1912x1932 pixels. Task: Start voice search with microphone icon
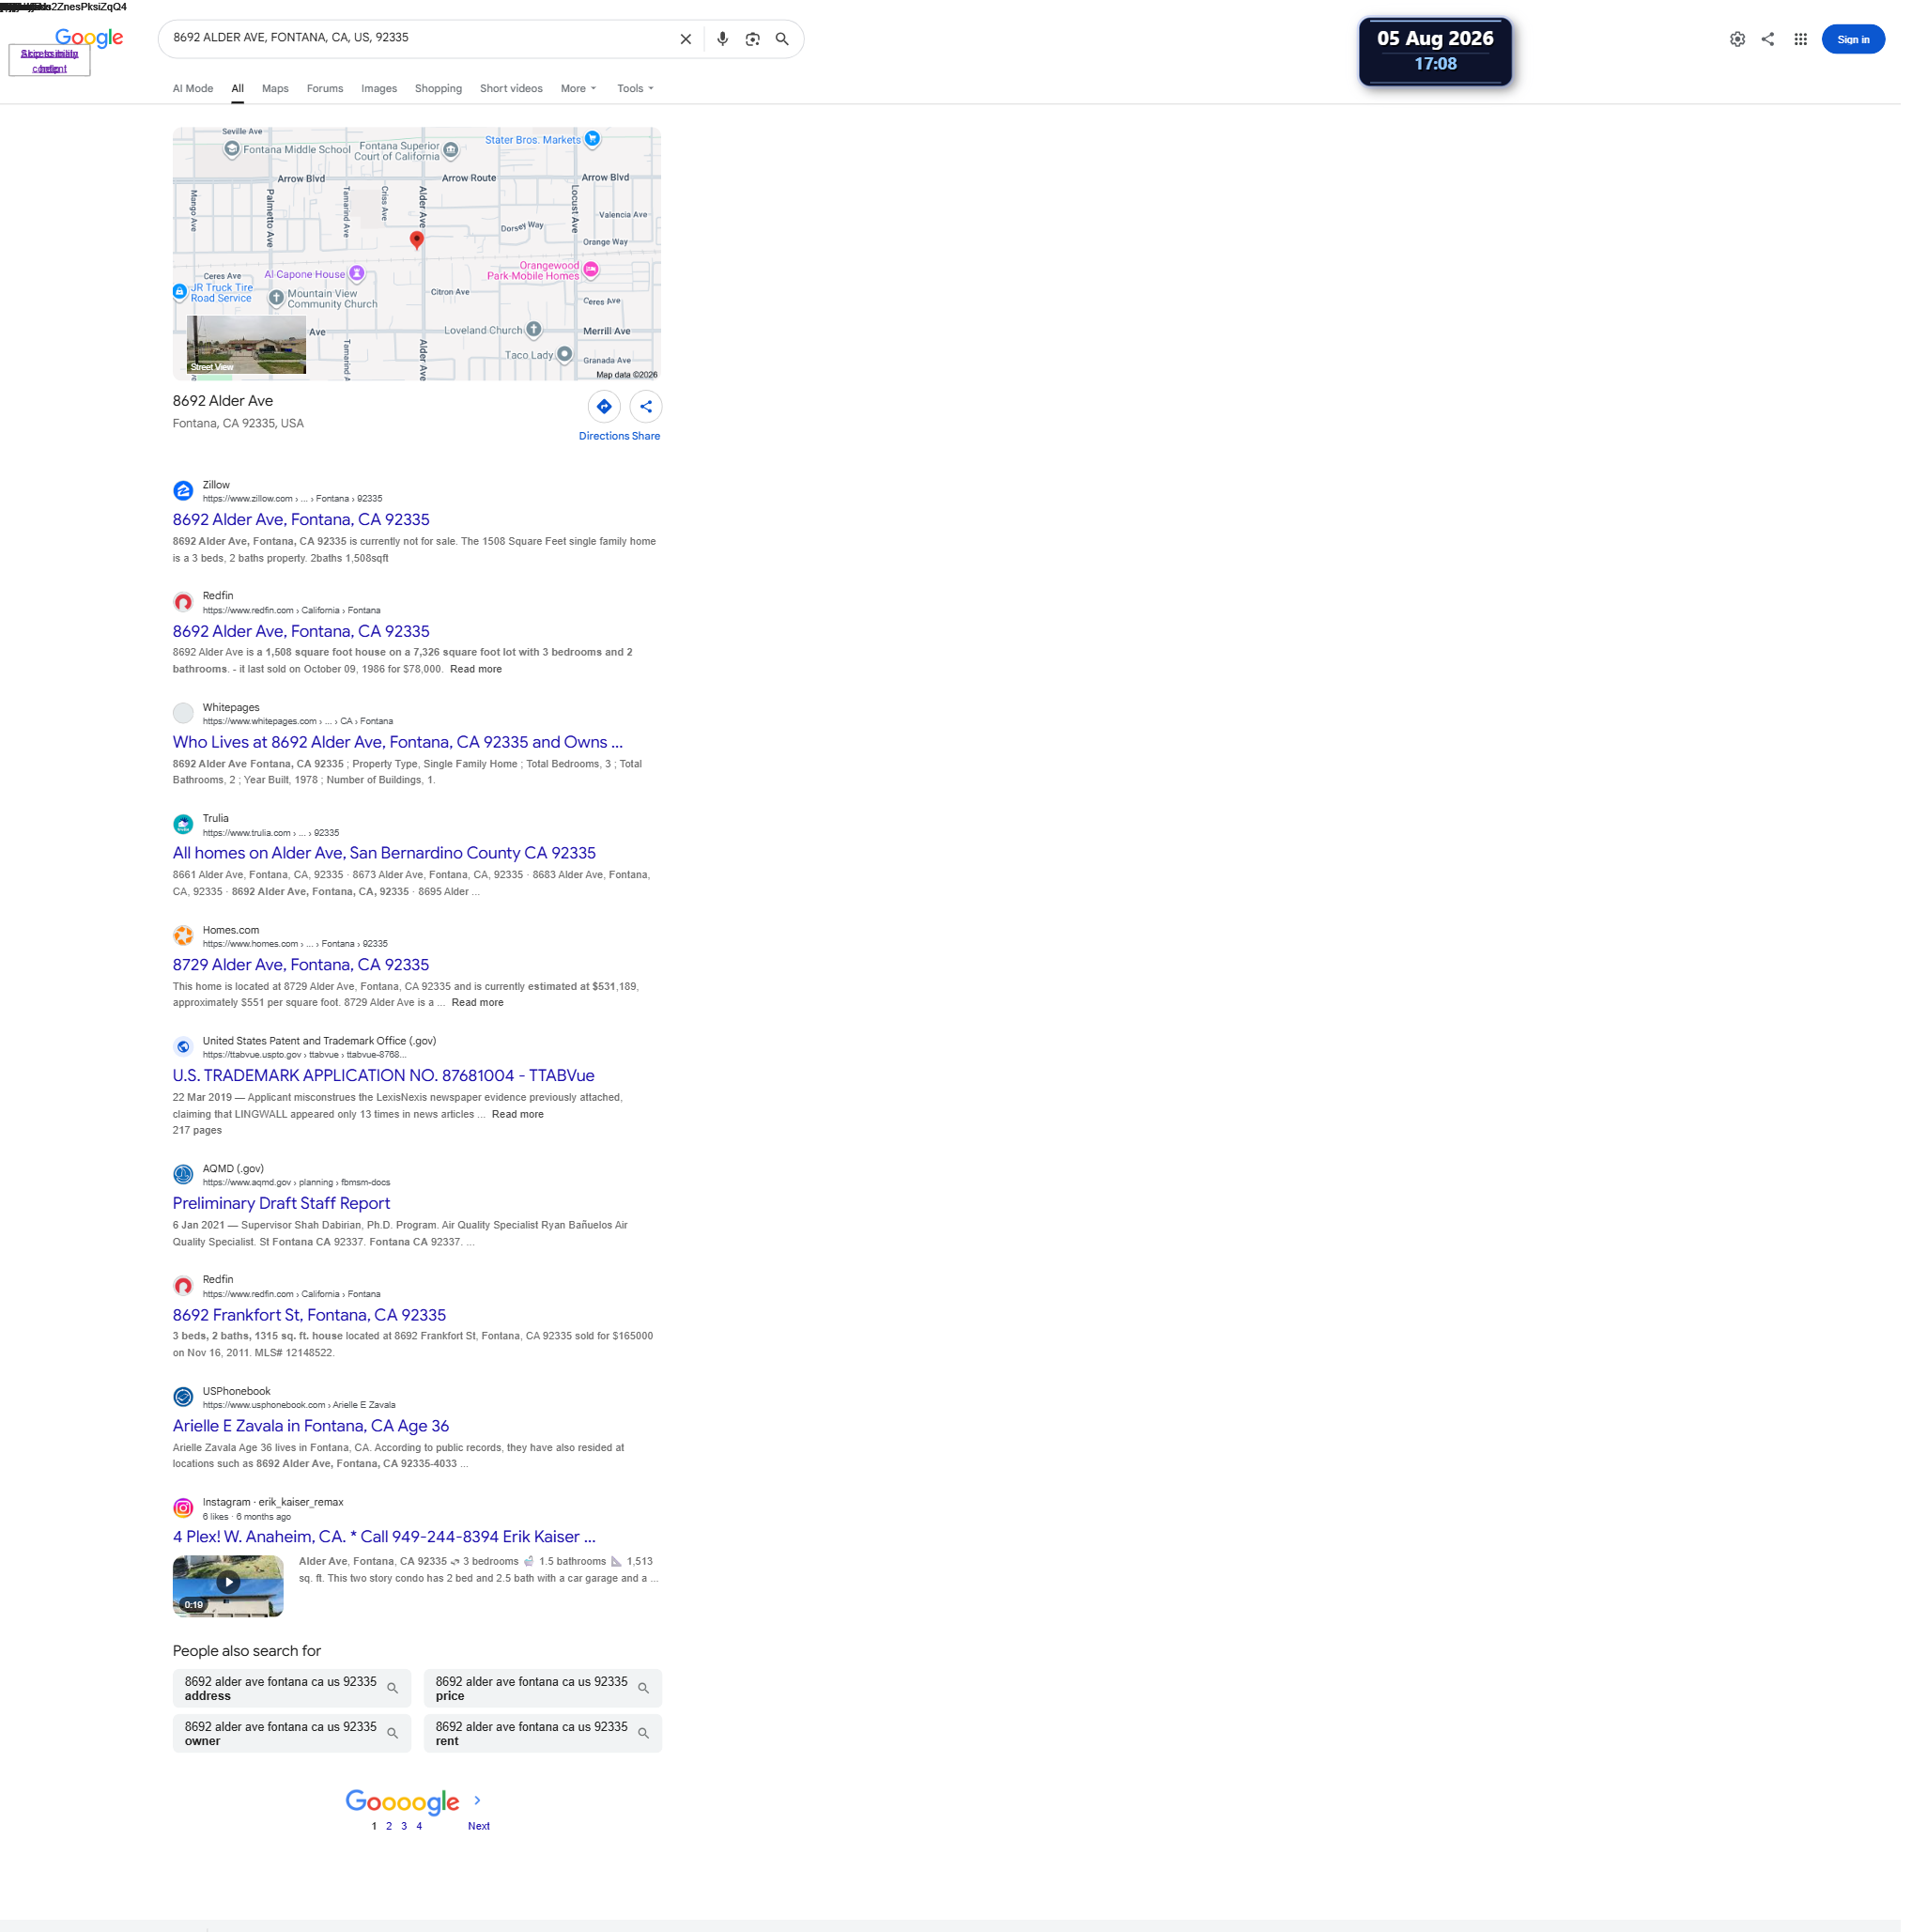(x=722, y=39)
